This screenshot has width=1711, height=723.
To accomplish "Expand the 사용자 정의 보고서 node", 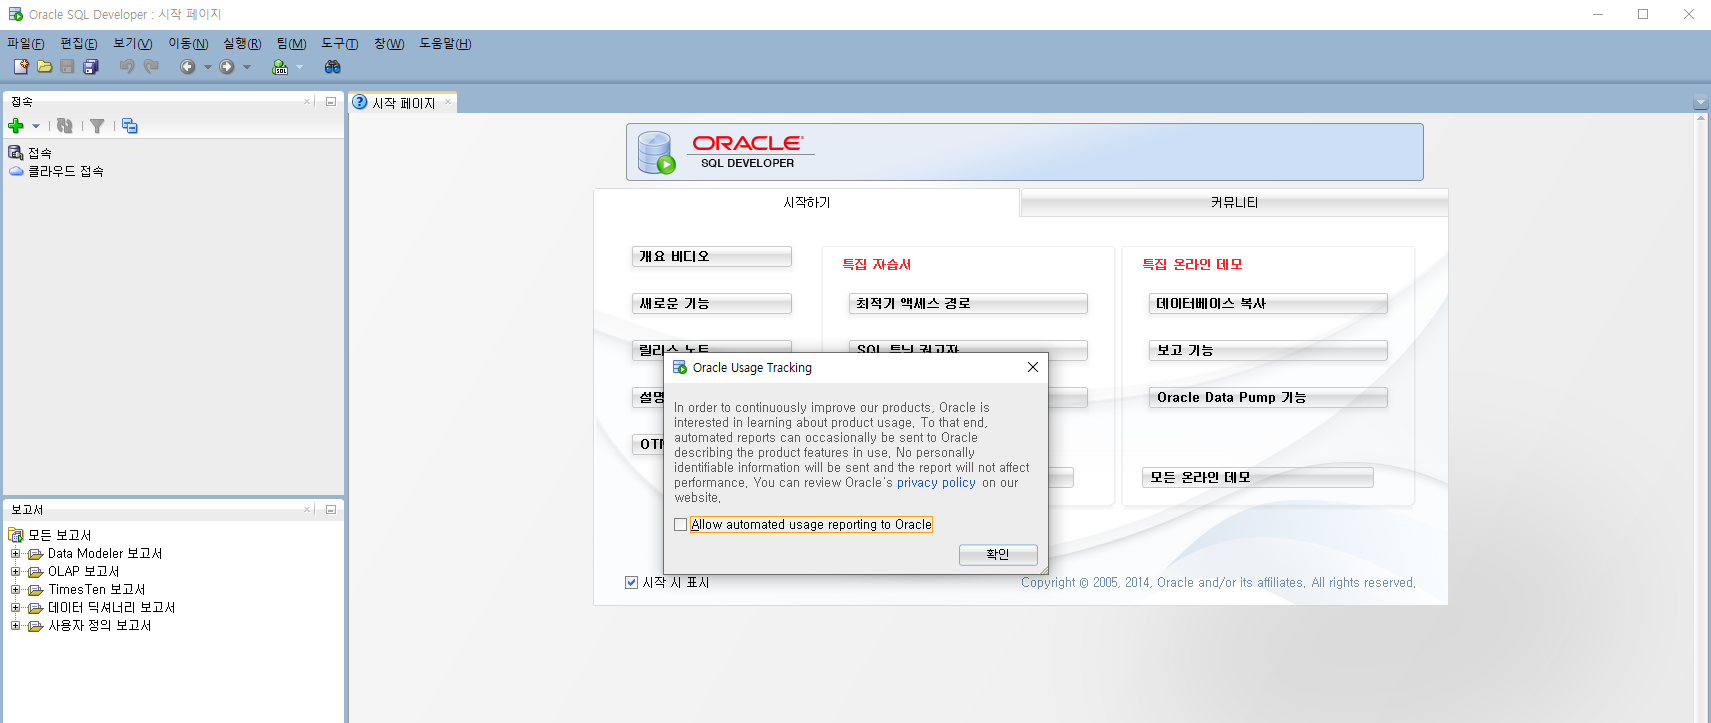I will (x=15, y=625).
